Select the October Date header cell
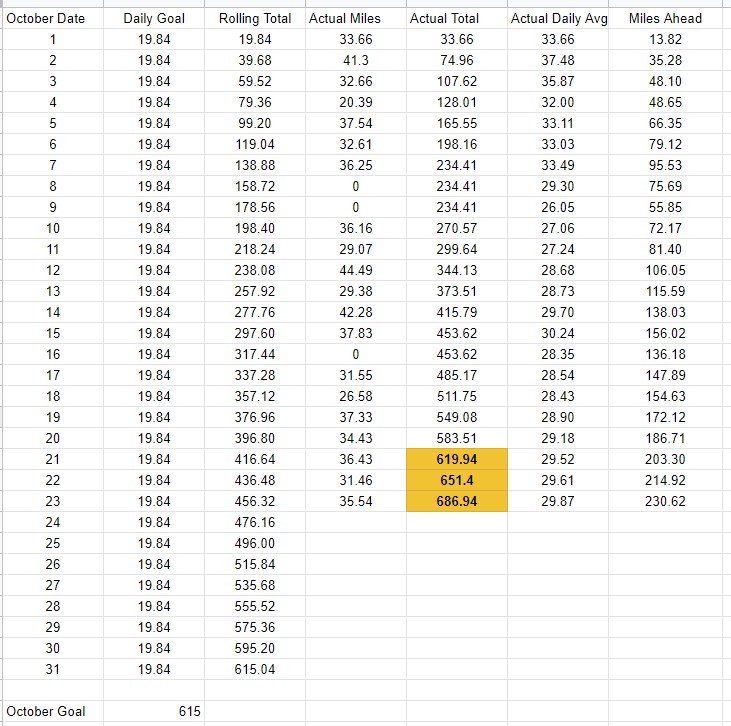 pyautogui.click(x=53, y=18)
